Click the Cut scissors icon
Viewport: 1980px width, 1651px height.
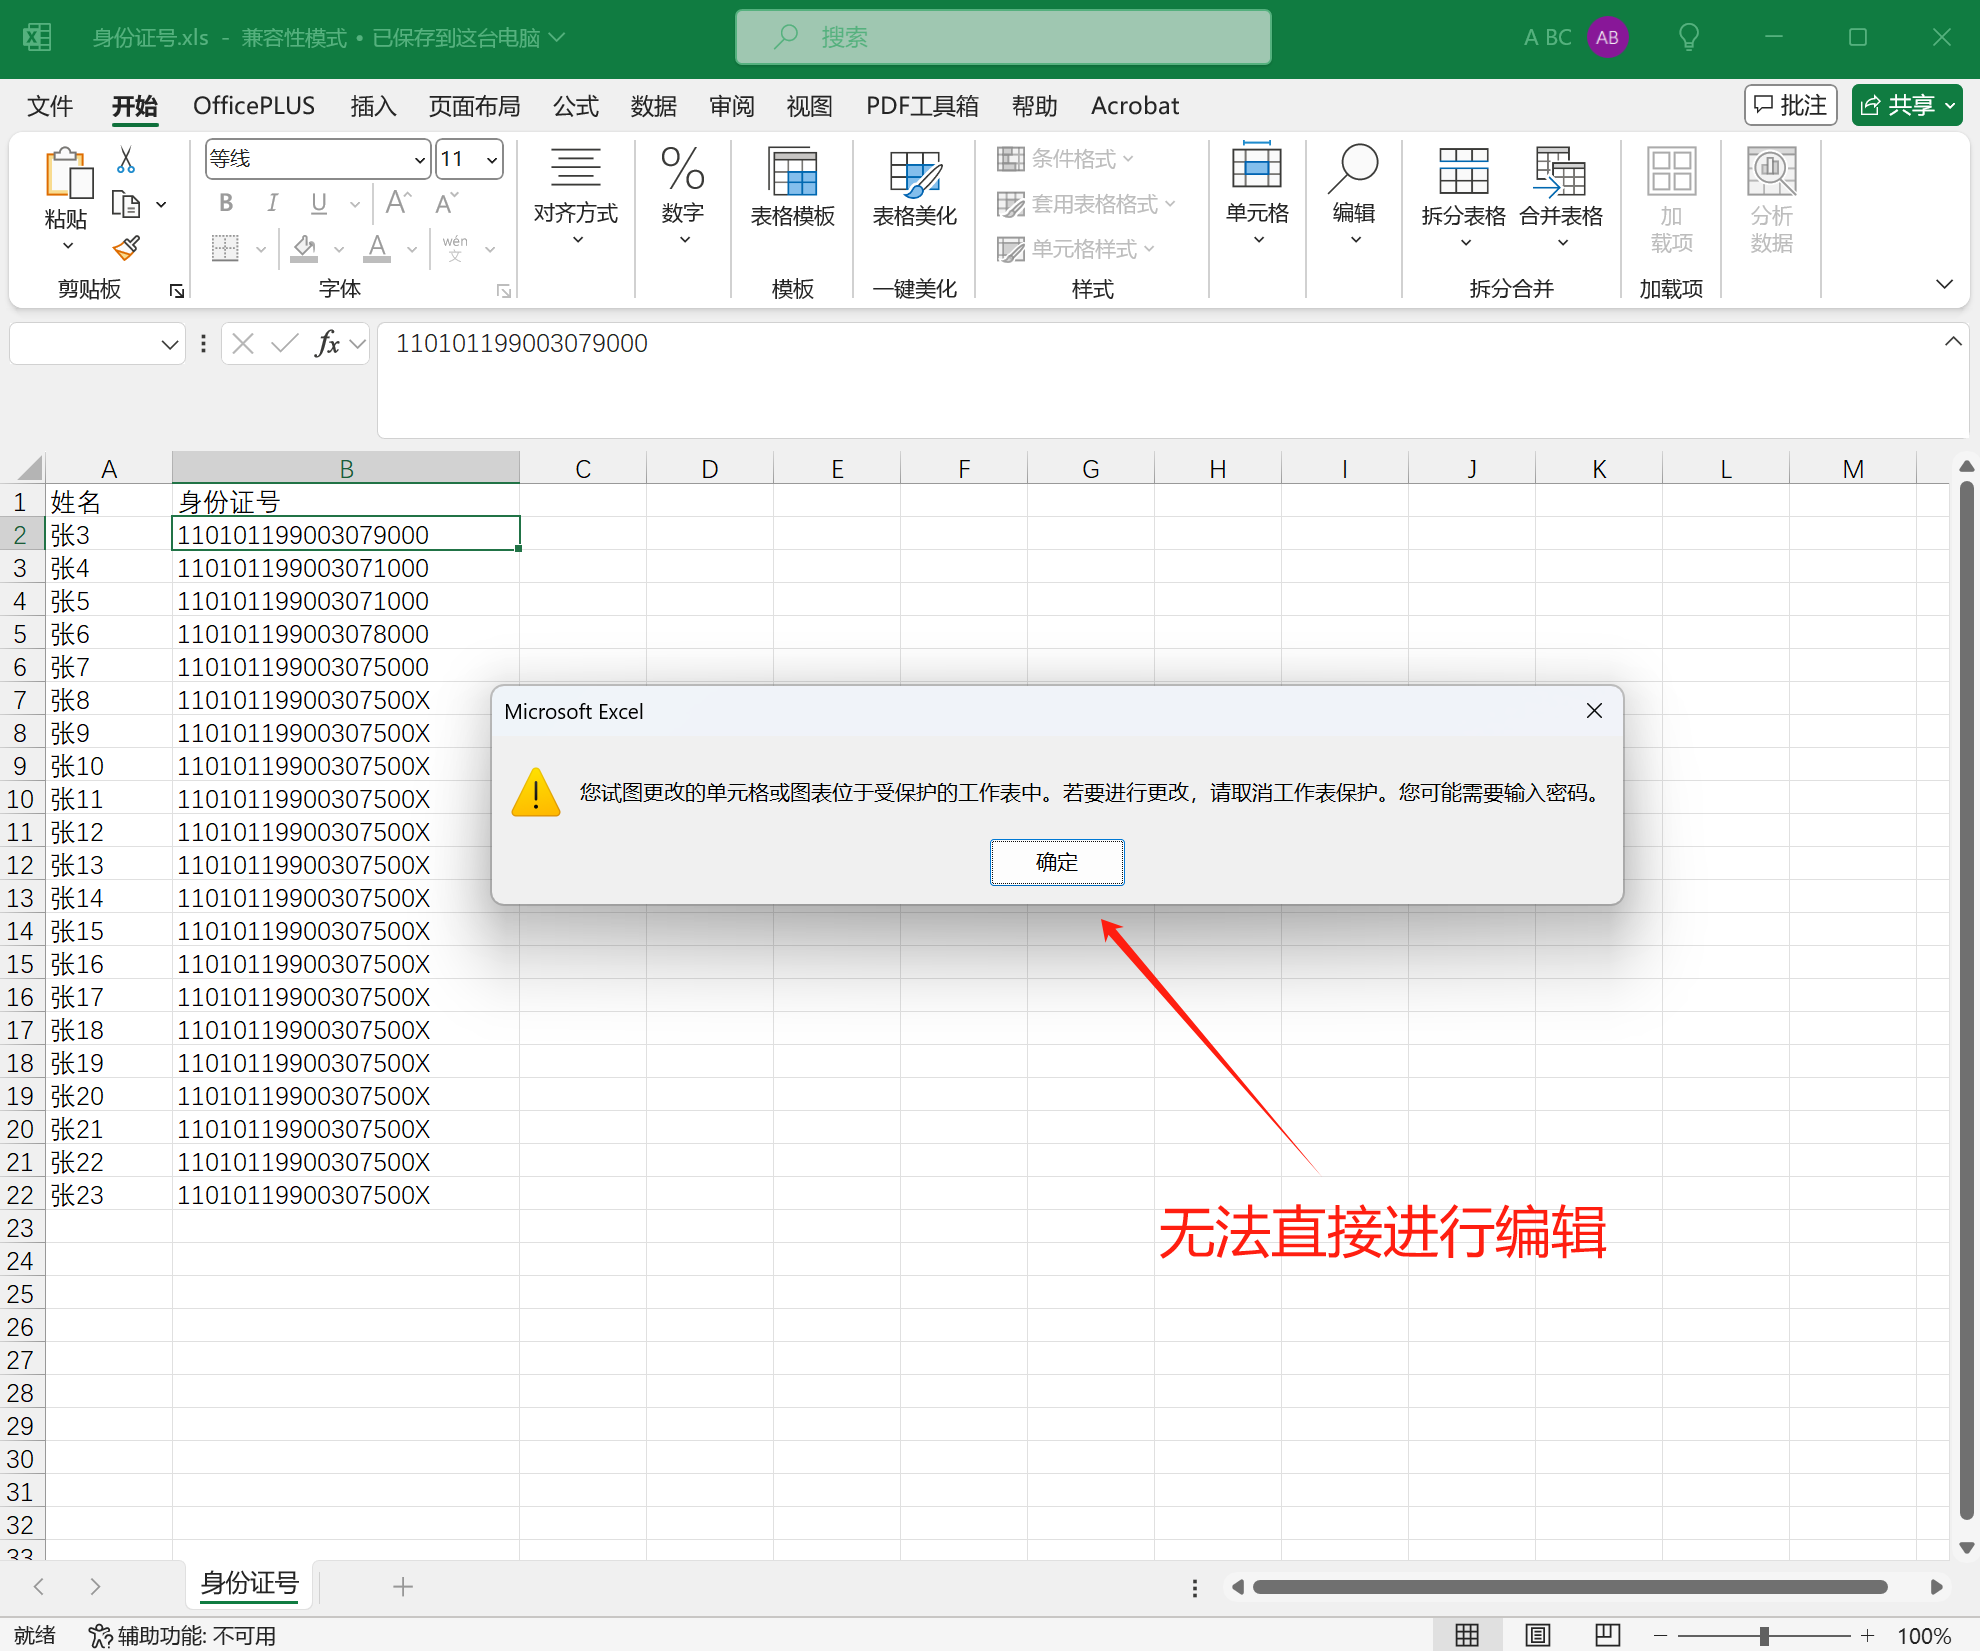pos(126,159)
